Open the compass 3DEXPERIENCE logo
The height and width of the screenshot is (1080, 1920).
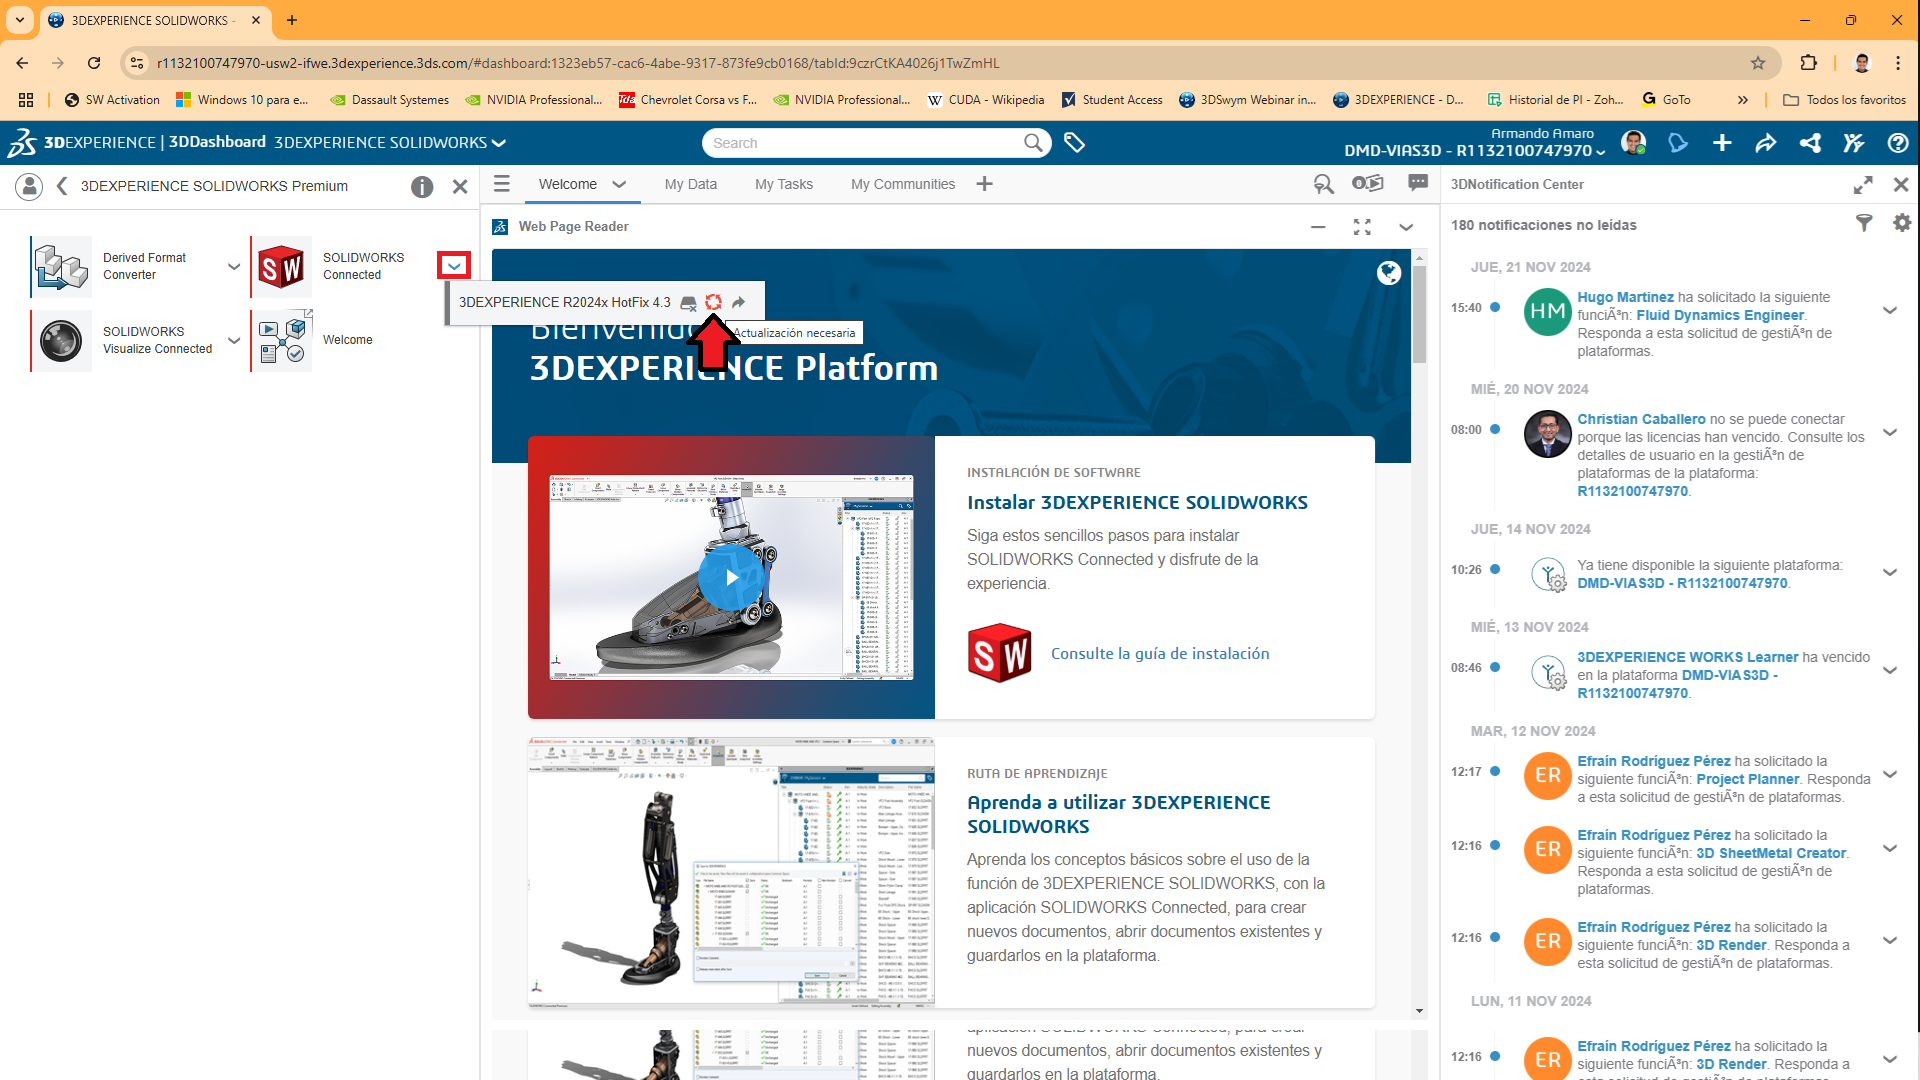[22, 143]
